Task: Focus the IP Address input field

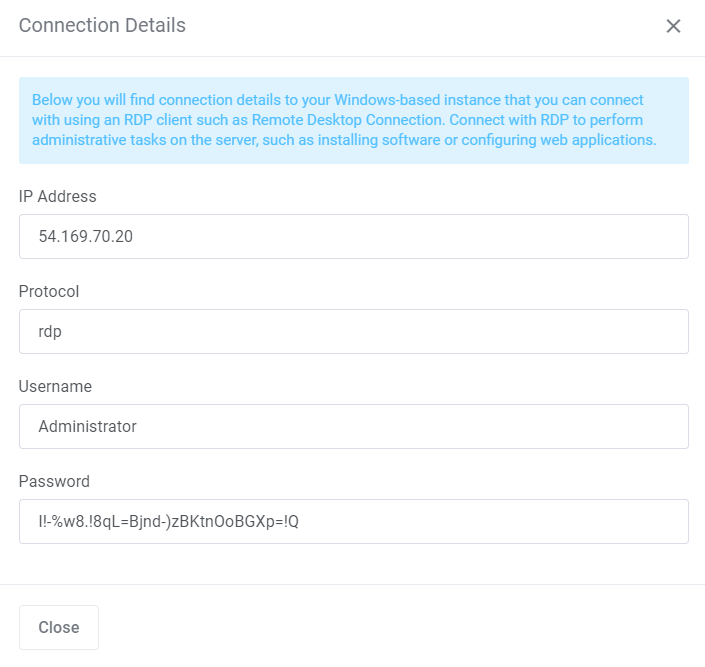Action: 353,236
